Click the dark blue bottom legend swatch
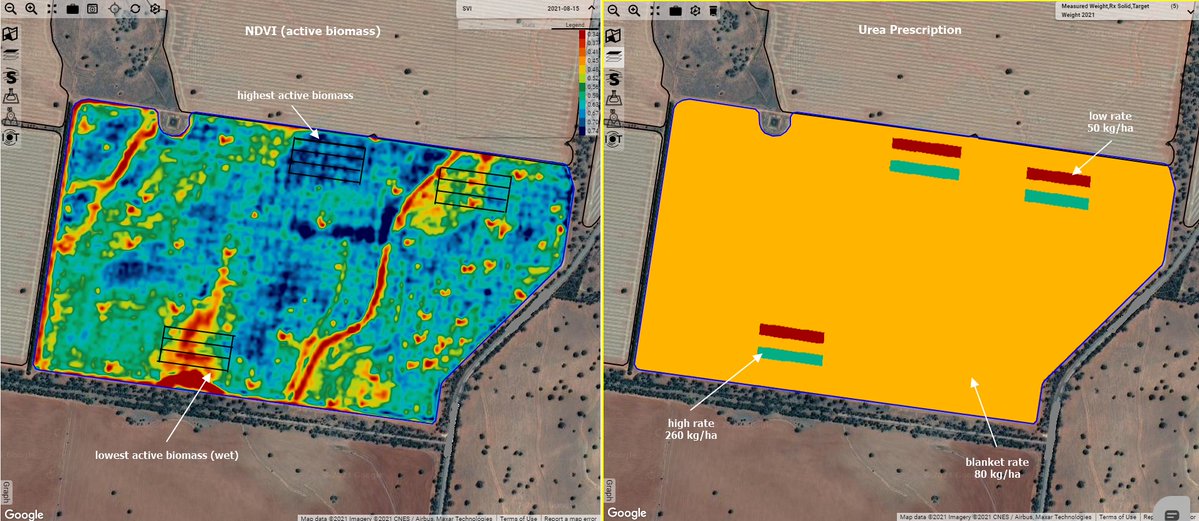 click(582, 131)
